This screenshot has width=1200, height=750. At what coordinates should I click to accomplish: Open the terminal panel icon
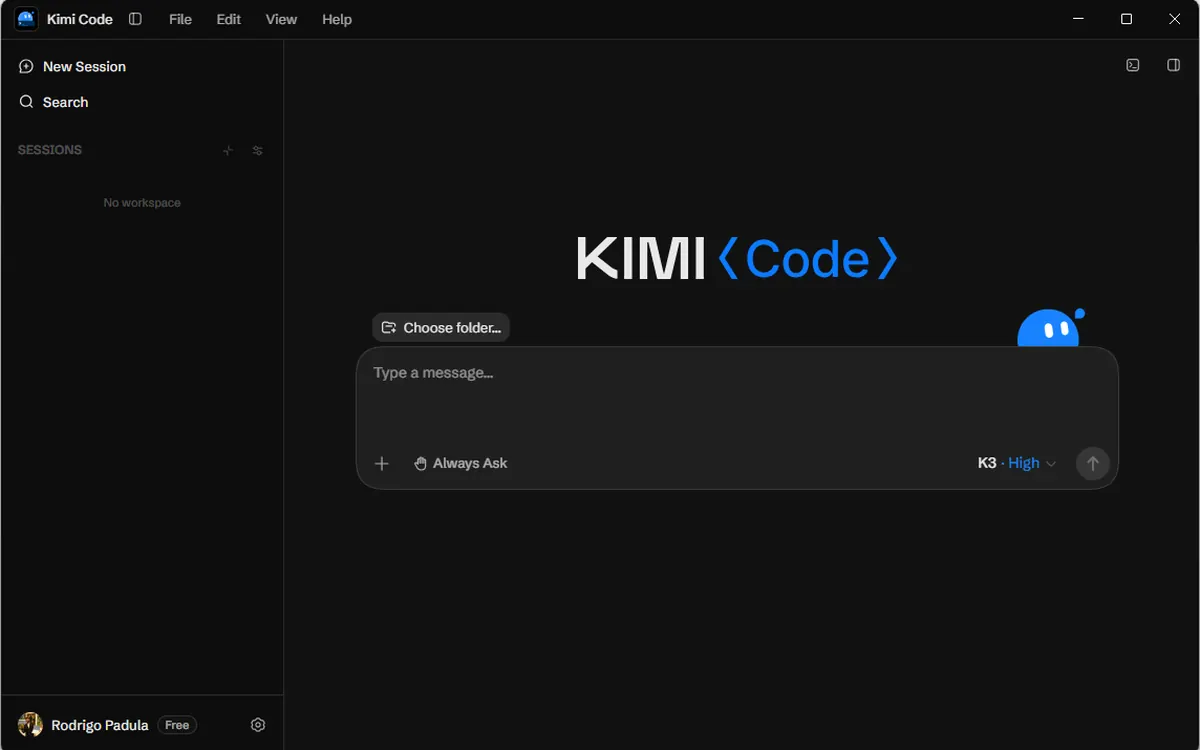pyautogui.click(x=1133, y=65)
